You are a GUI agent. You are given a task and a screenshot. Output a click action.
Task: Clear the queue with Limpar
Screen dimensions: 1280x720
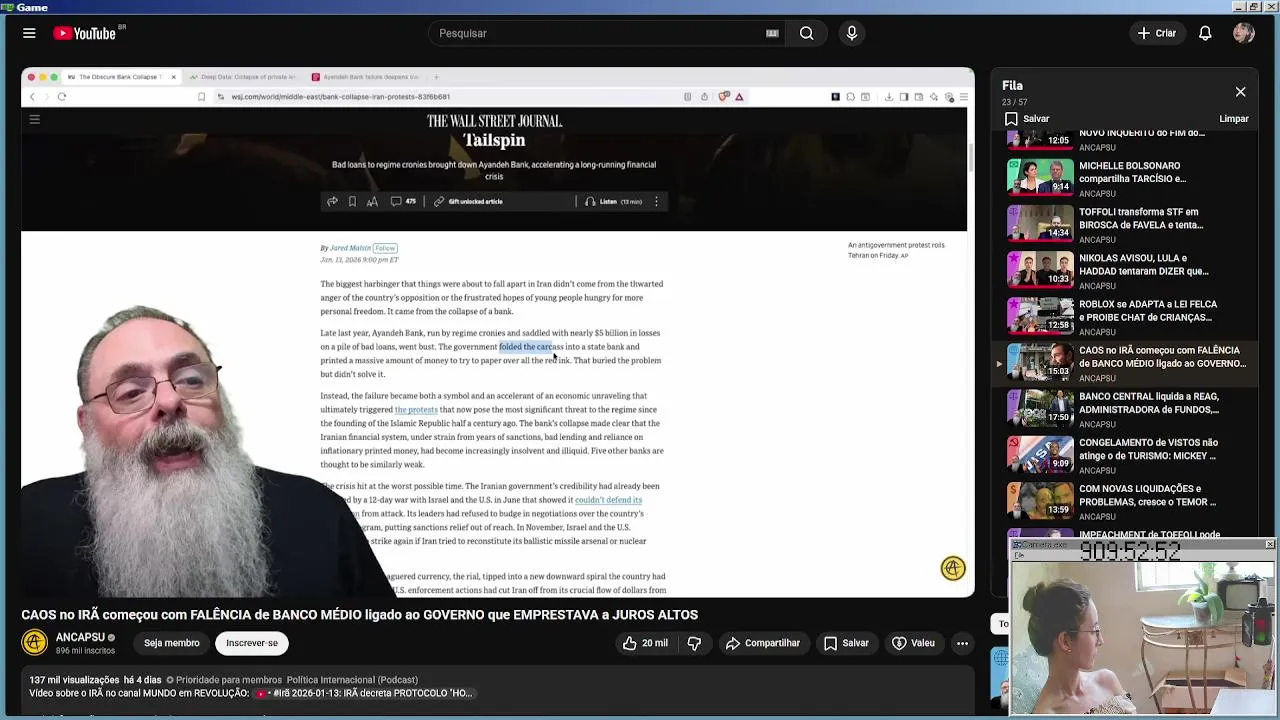[x=1234, y=119]
